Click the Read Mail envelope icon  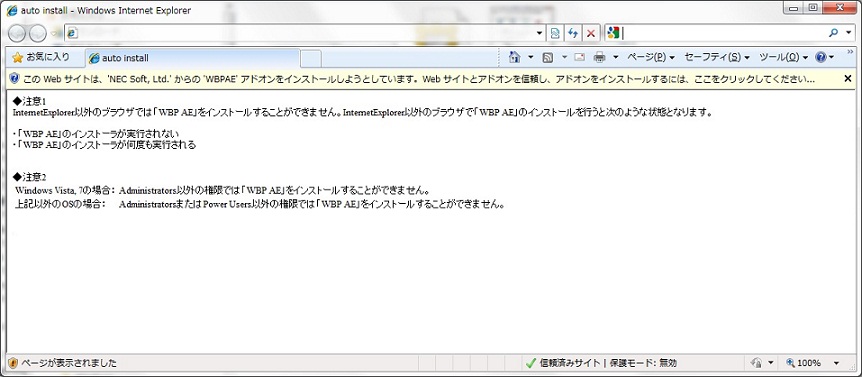tap(580, 57)
